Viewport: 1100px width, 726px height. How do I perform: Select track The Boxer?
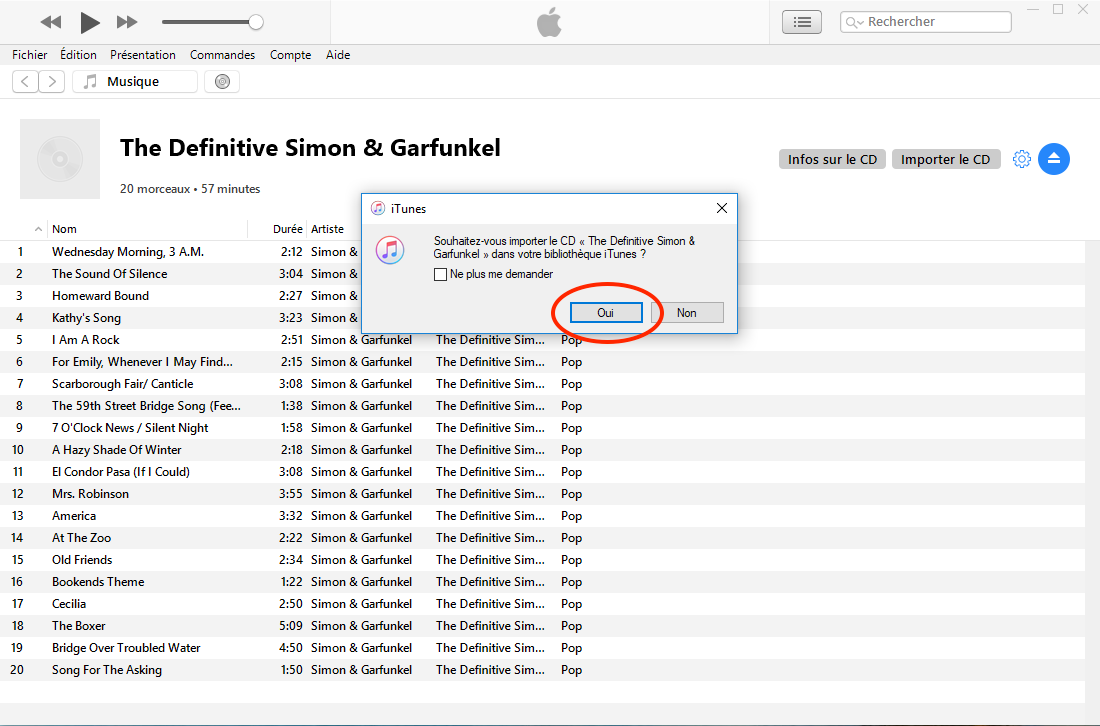(542, 626)
